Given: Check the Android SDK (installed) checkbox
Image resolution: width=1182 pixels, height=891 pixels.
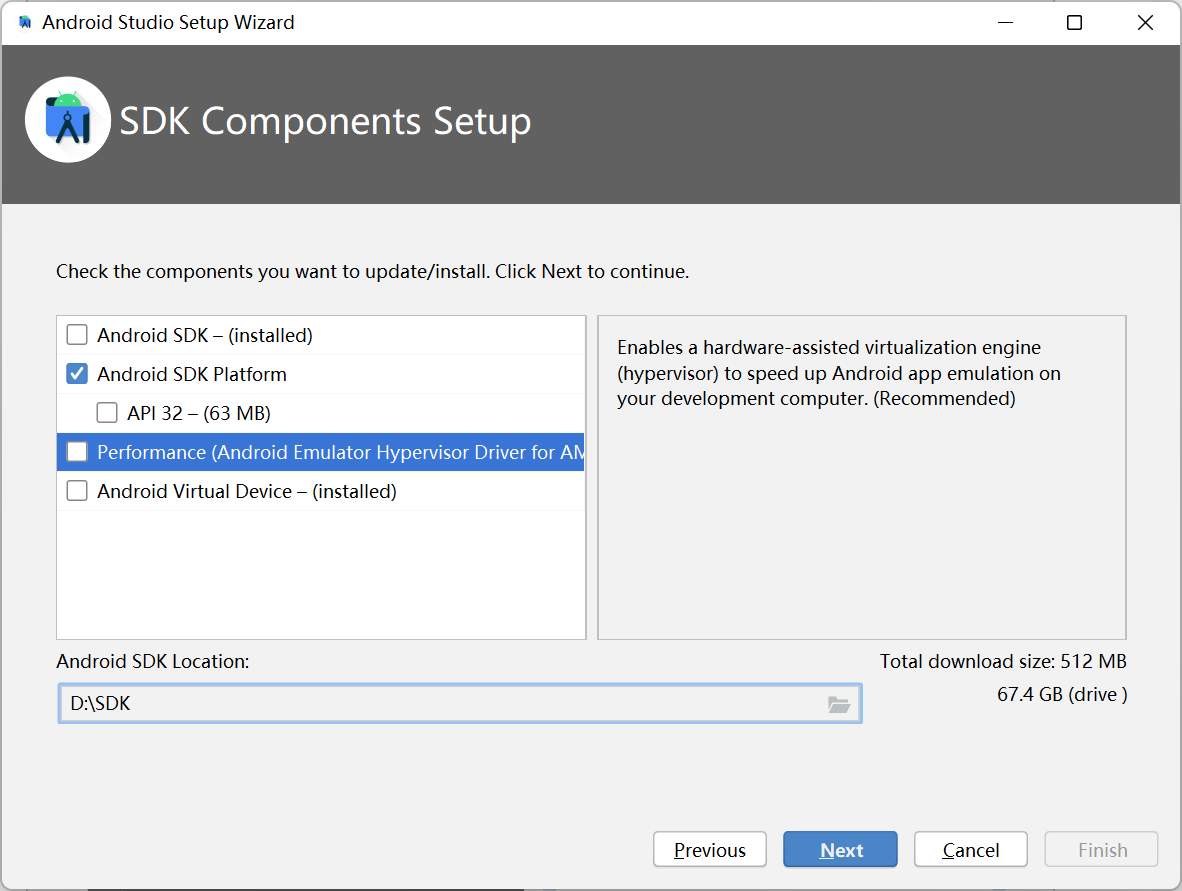Looking at the screenshot, I should [x=77, y=335].
